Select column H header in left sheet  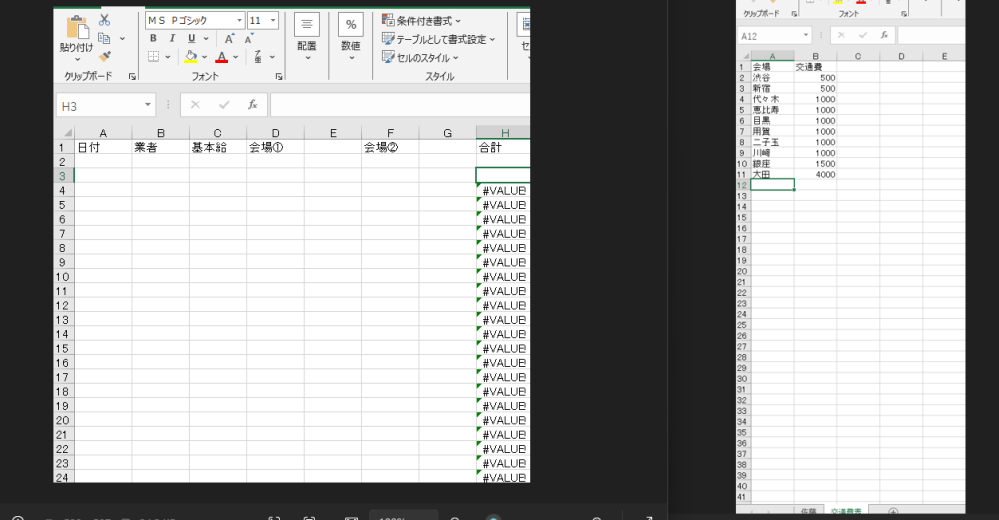tap(503, 133)
